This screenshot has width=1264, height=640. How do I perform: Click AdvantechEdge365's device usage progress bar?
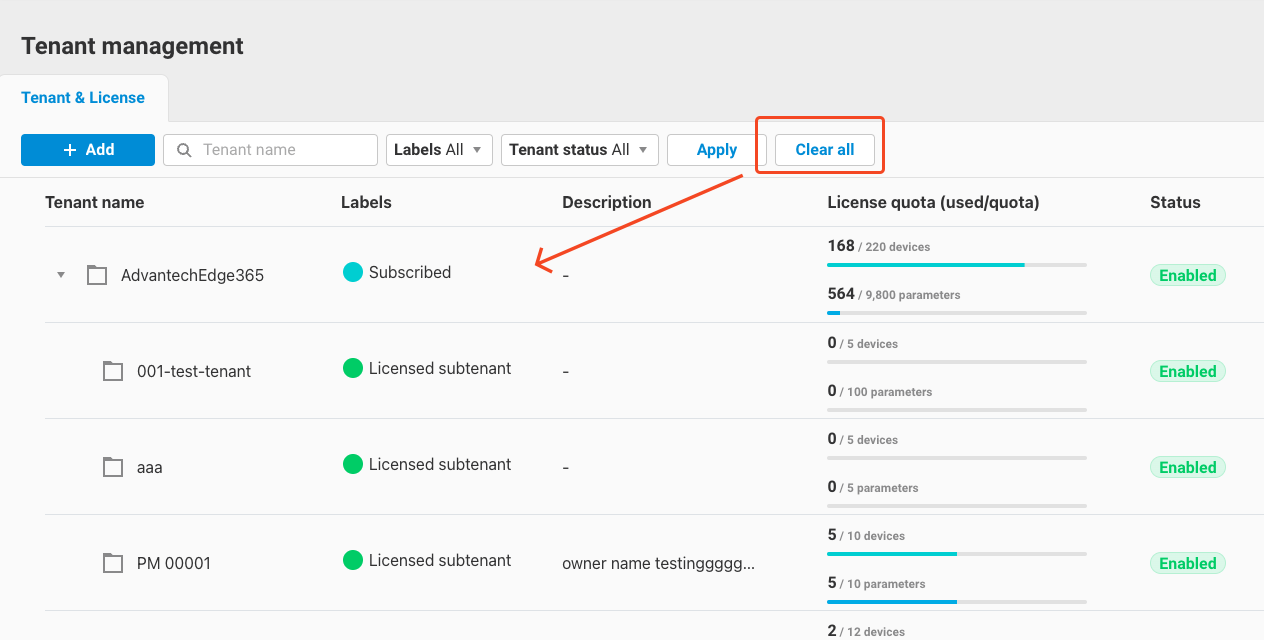click(x=956, y=264)
